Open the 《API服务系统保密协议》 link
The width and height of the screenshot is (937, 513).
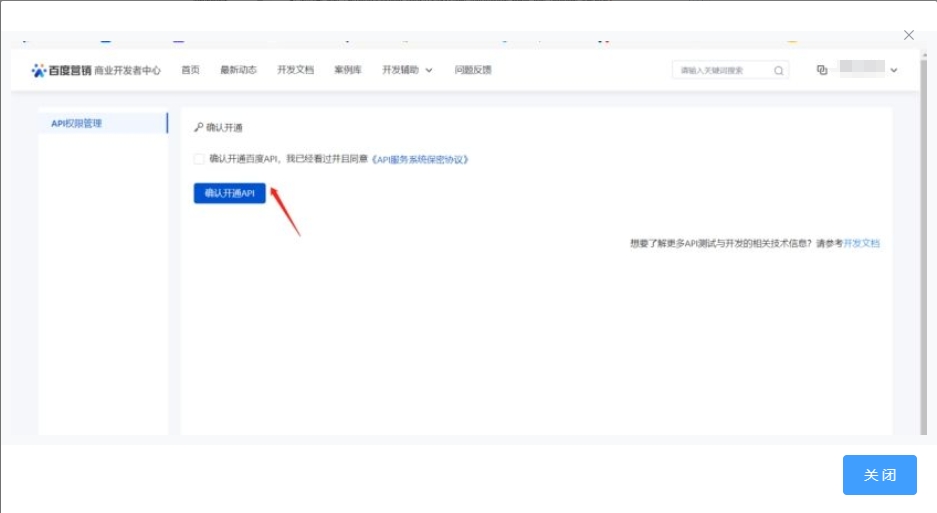point(419,159)
